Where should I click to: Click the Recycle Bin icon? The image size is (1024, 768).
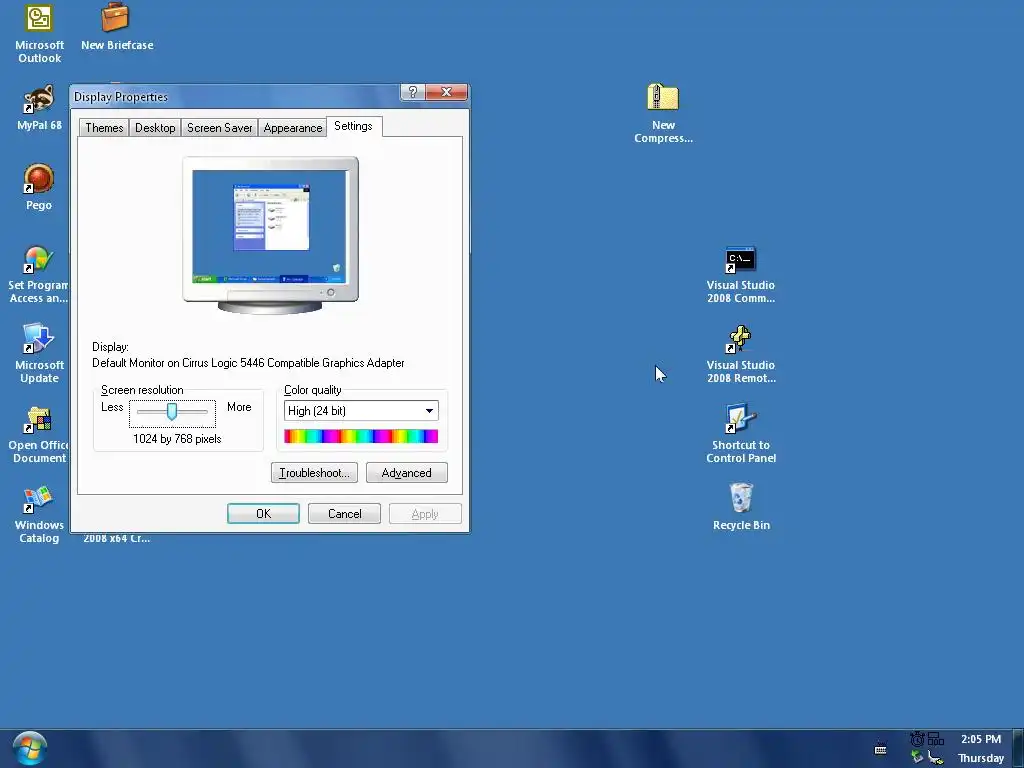tap(741, 507)
